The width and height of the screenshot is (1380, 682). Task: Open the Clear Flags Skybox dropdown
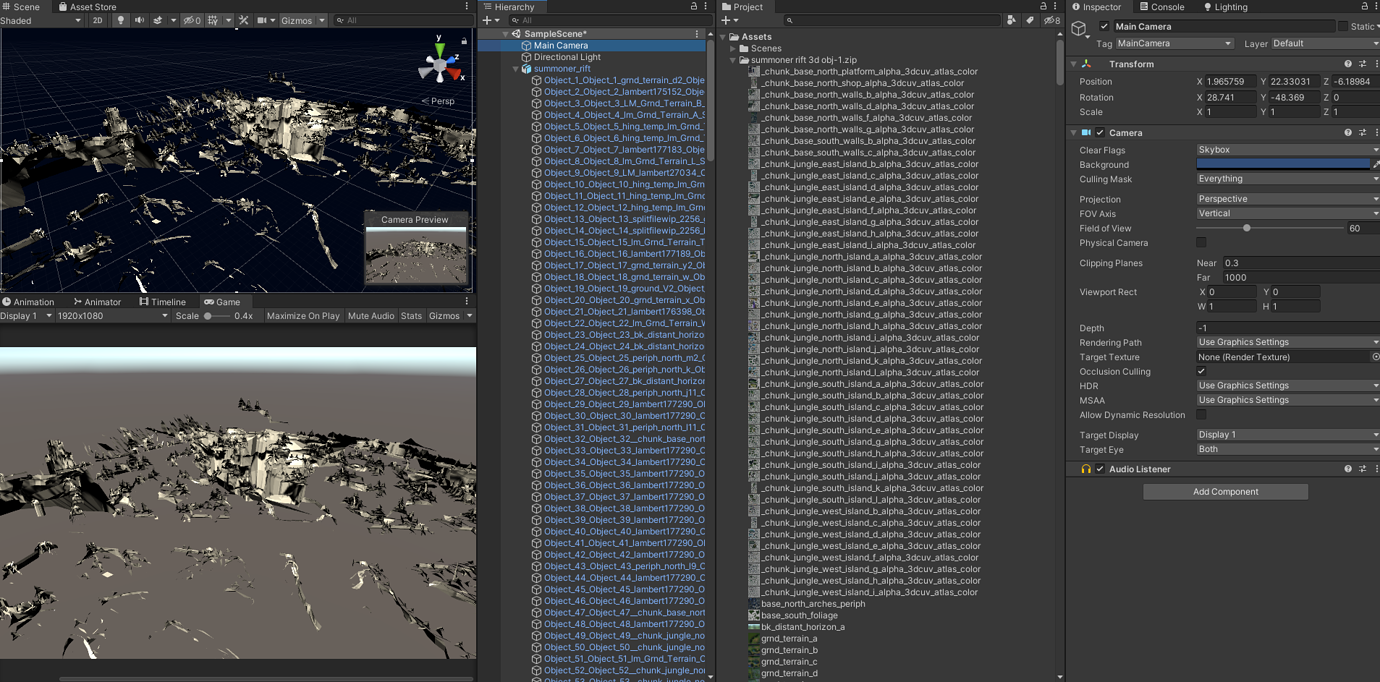1287,150
